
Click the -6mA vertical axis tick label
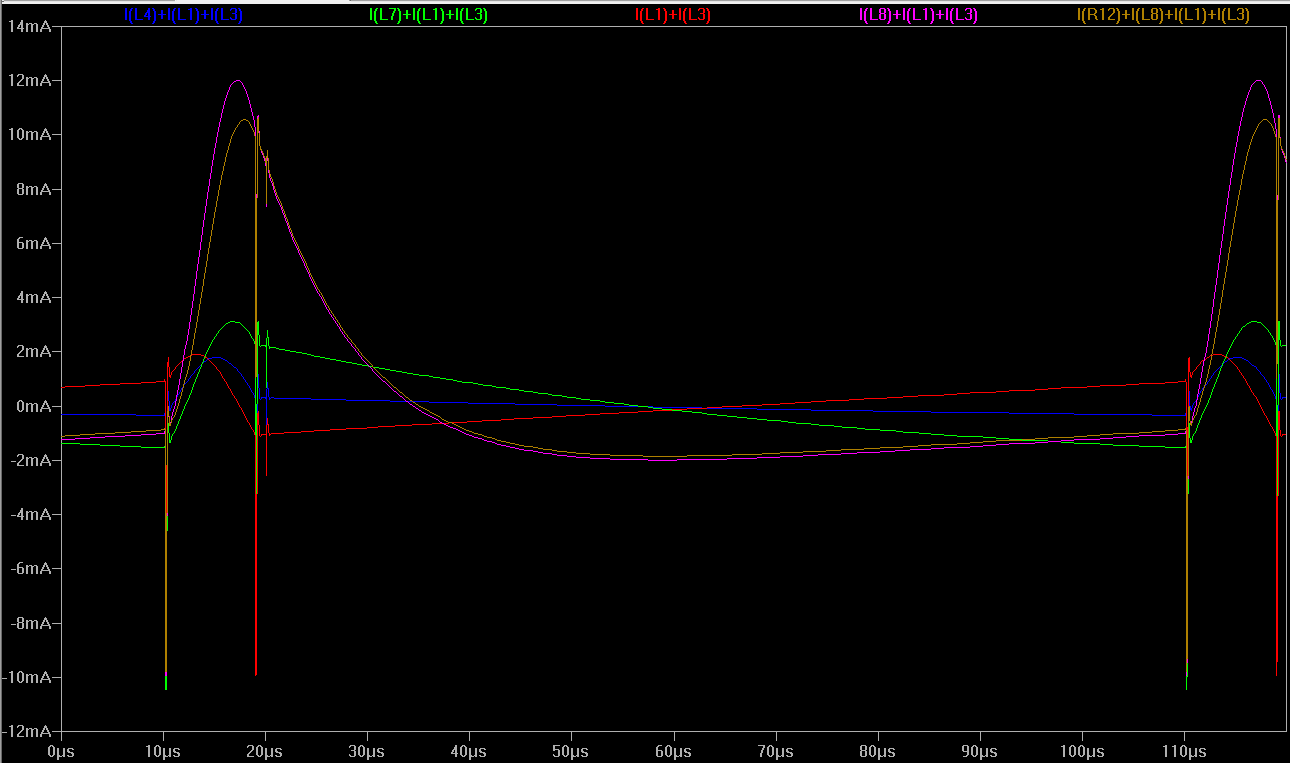pos(32,569)
